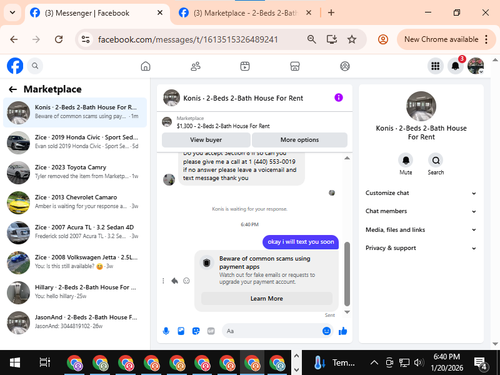Expand Media, files and links section
Screen dimensions: 500x375
[x=421, y=230]
